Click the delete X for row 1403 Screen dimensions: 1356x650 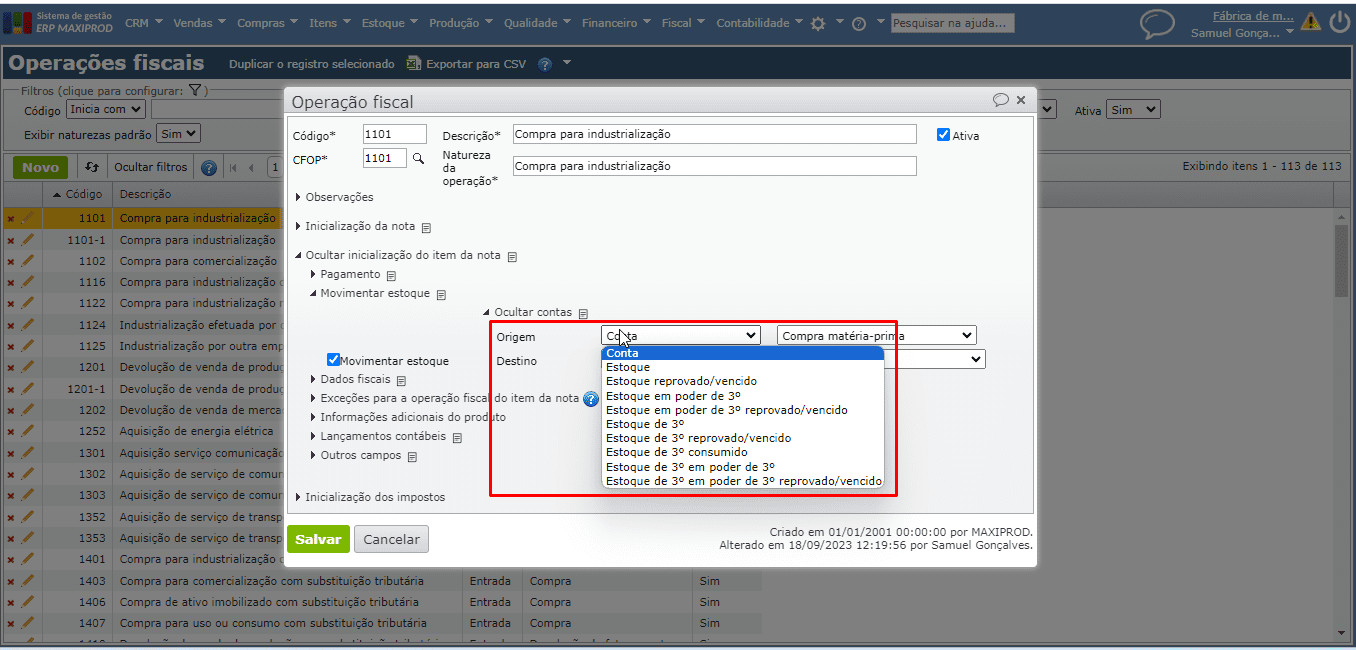point(10,581)
